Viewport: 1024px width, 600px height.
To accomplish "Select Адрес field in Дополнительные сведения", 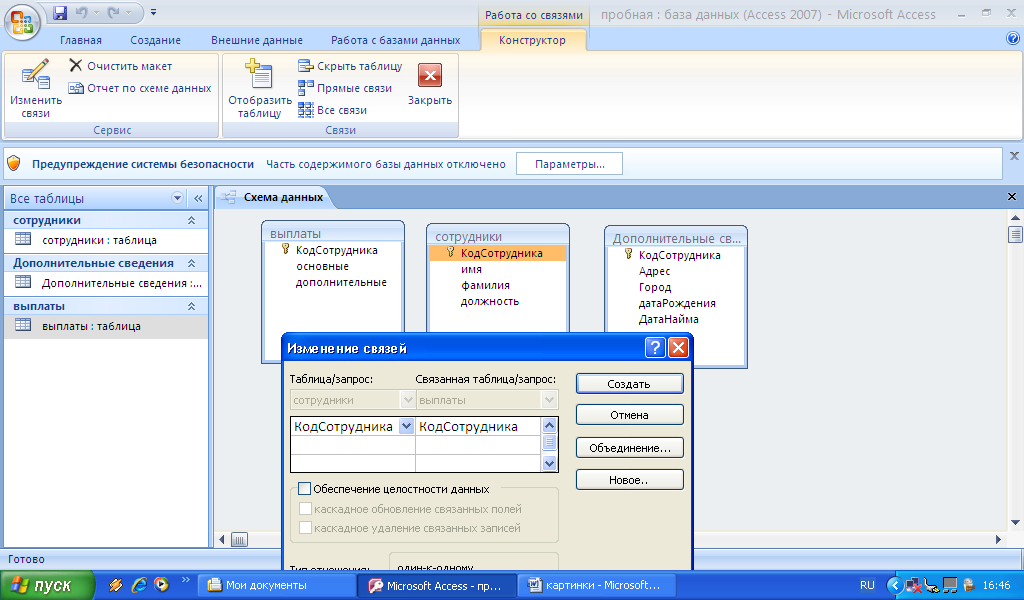I will (654, 271).
